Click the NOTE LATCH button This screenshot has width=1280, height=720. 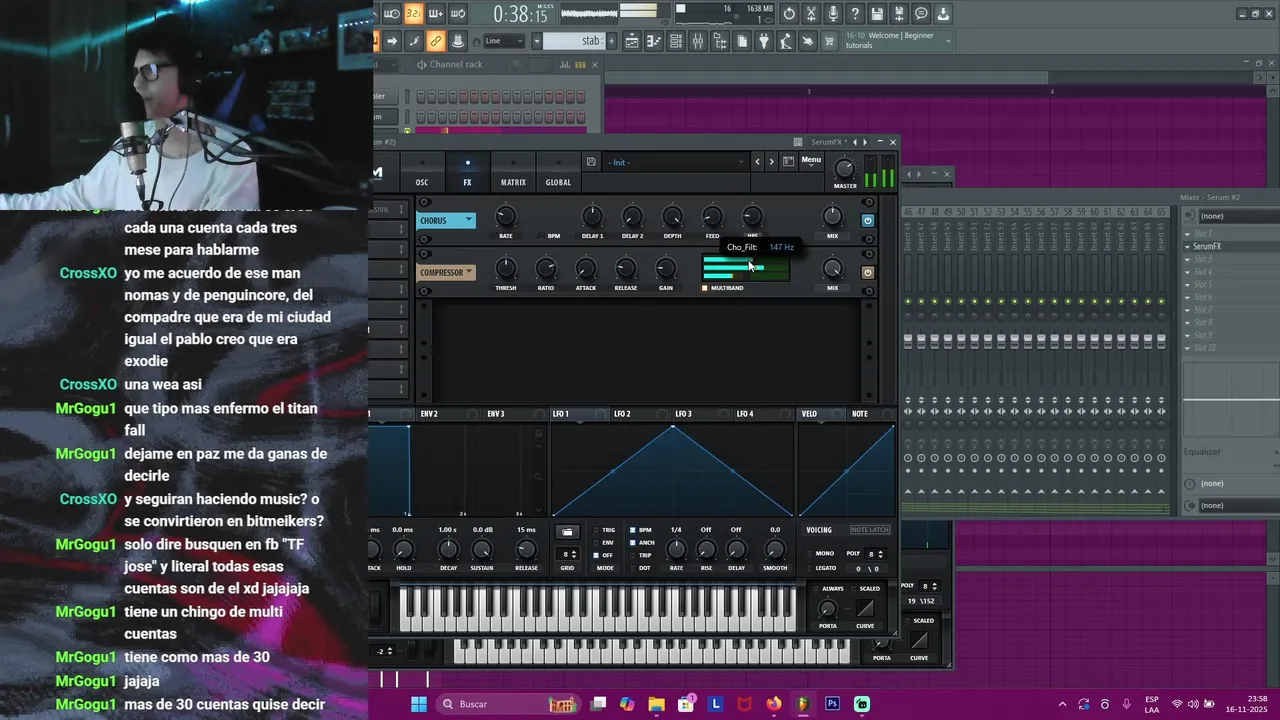(x=870, y=530)
